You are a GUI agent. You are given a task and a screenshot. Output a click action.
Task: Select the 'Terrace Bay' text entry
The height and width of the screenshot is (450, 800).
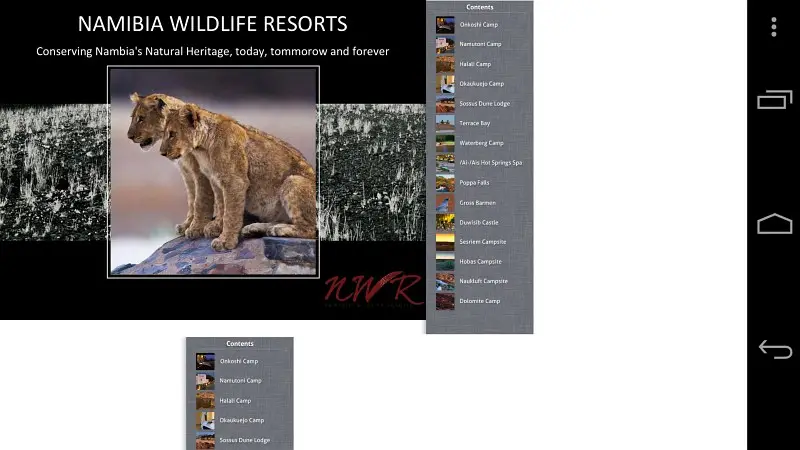(474, 123)
